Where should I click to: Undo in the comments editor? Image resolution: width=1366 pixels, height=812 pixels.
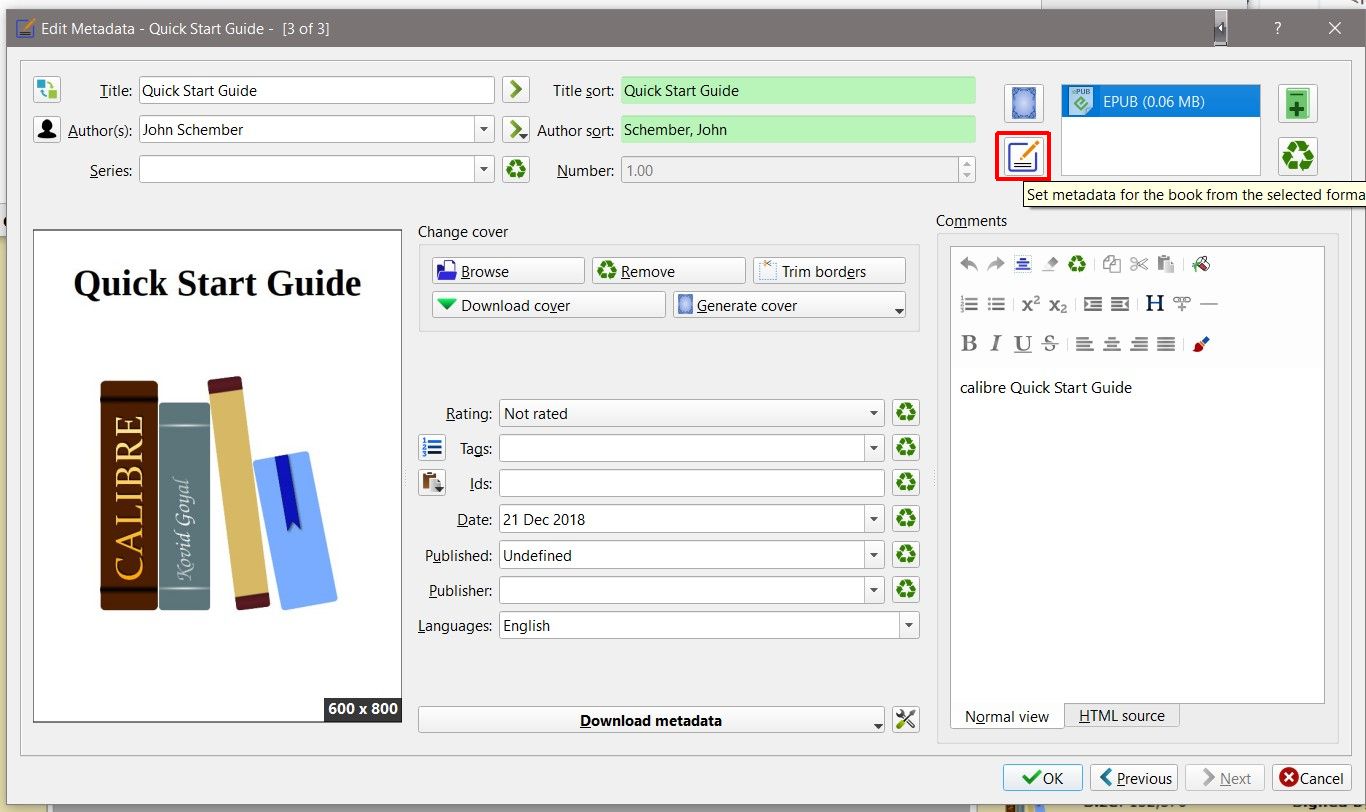(x=968, y=264)
